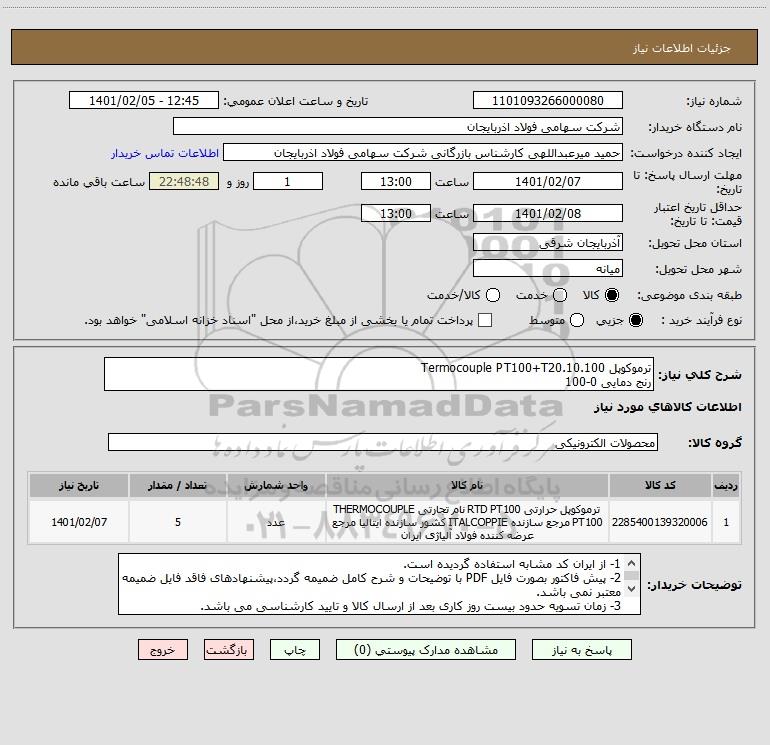Click the چاپ print button
This screenshot has height=745, width=770.
point(295,650)
